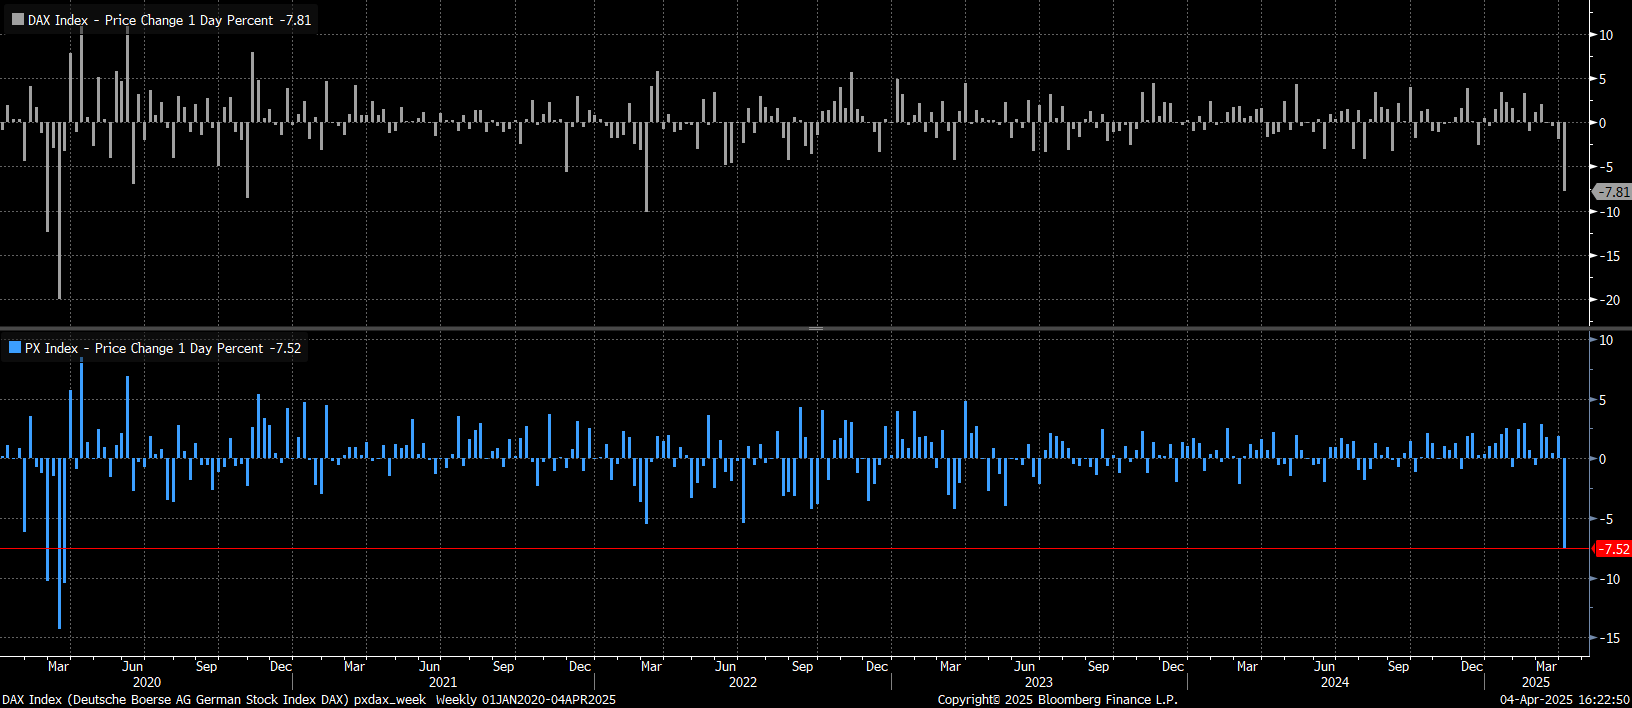Click the -20 tick on DAX y-axis

click(x=1610, y=300)
